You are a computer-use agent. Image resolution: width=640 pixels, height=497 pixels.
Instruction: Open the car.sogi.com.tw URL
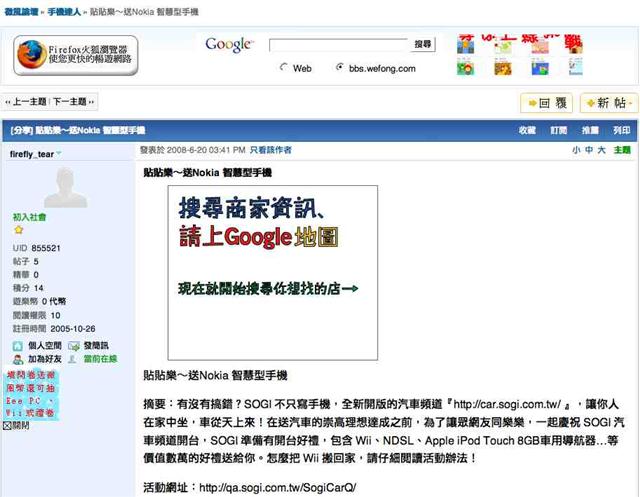507,404
